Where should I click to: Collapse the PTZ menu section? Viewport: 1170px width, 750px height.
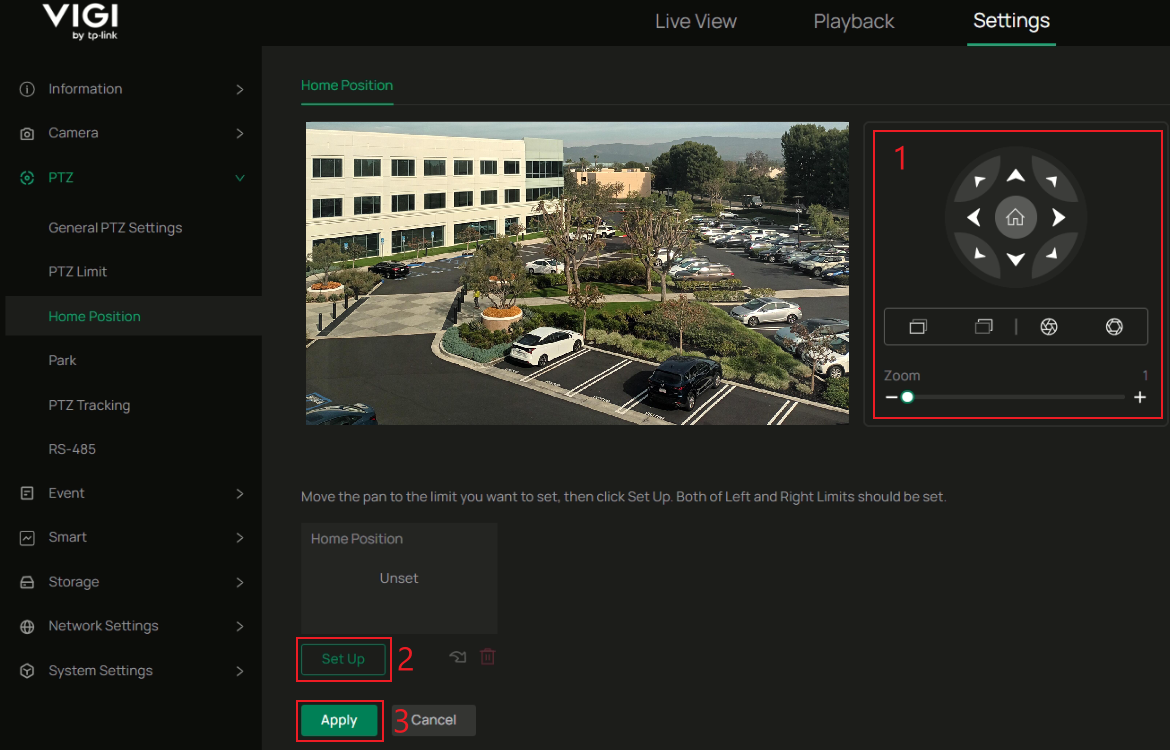[130, 178]
